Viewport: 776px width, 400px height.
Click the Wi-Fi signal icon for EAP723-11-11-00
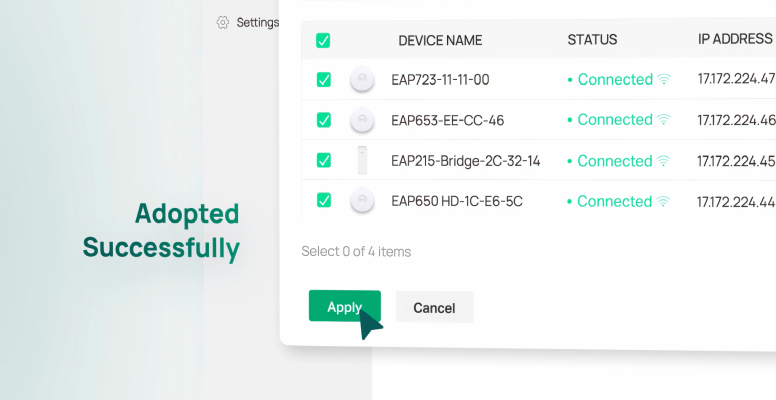pos(664,80)
